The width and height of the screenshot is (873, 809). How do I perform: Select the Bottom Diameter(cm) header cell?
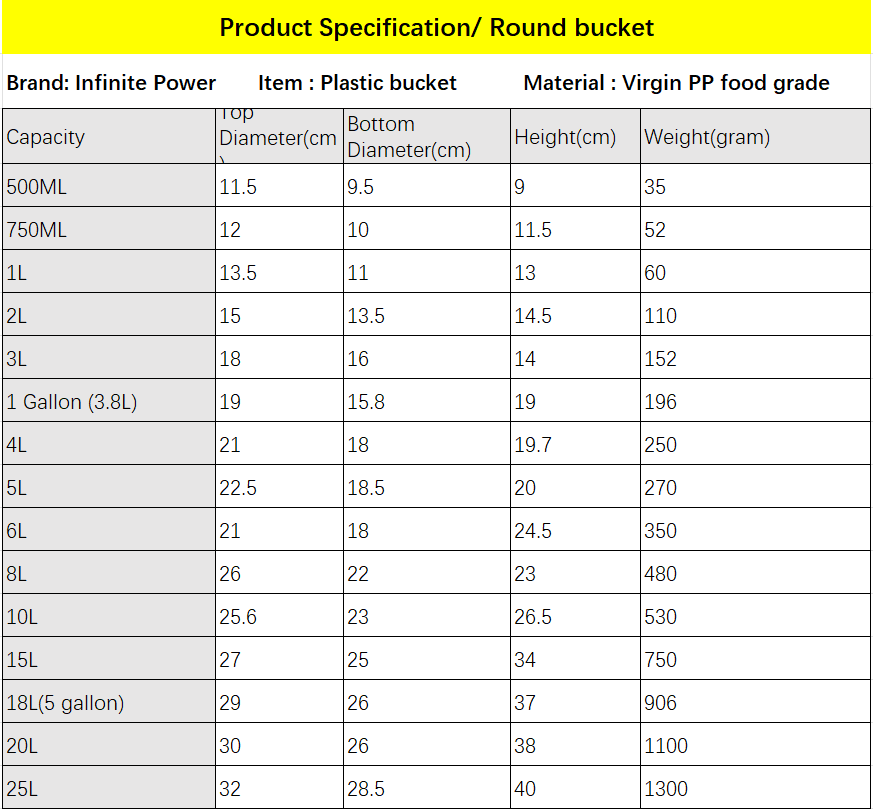(x=427, y=136)
